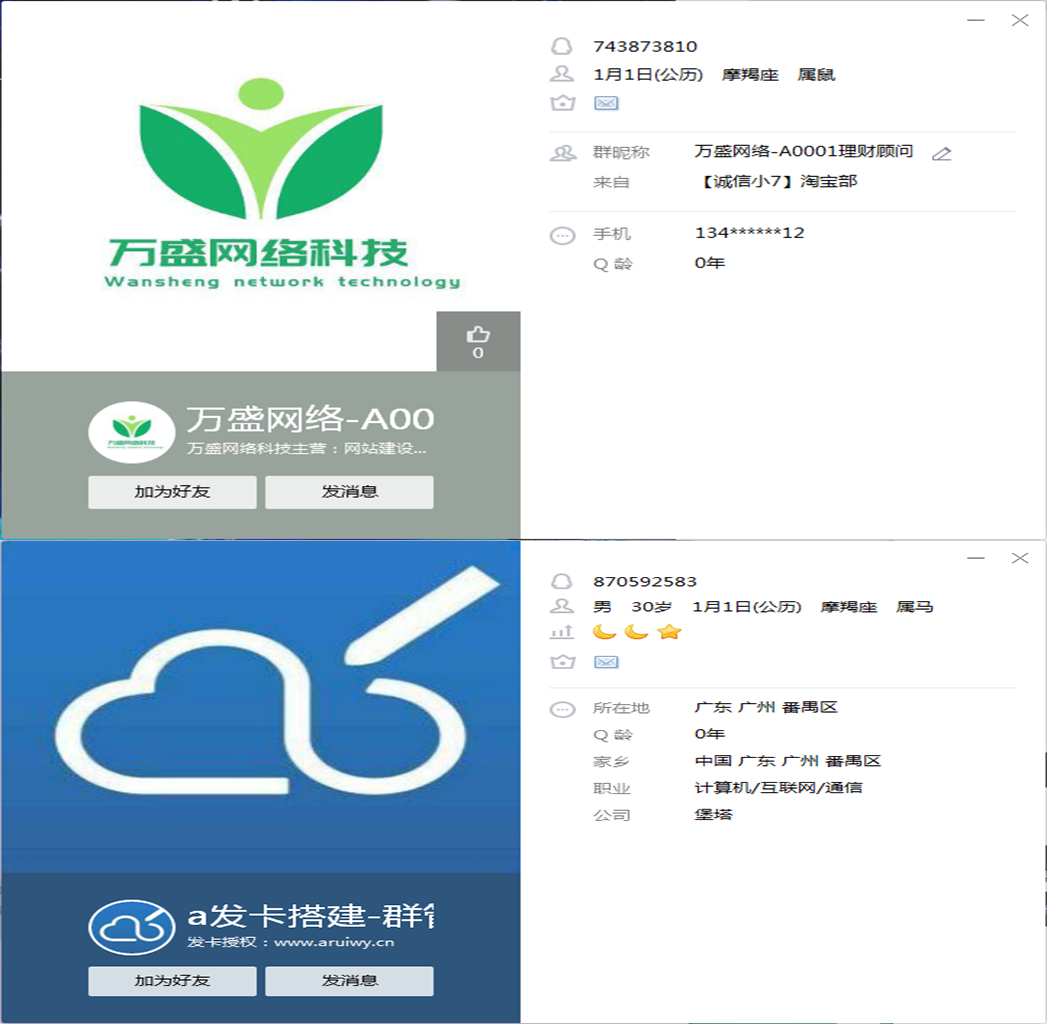The image size is (1047, 1024).
Task: Click phone number 134******12
Action: (750, 233)
